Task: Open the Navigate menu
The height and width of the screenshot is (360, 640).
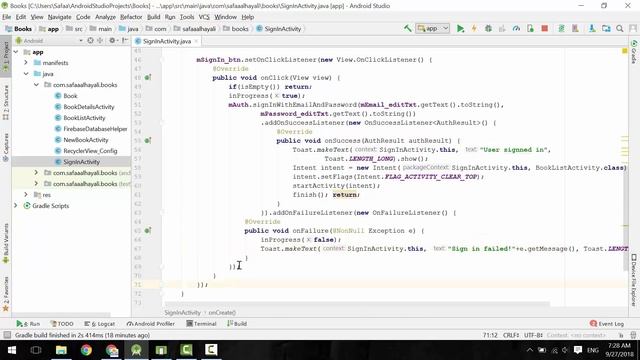Action: point(60,17)
